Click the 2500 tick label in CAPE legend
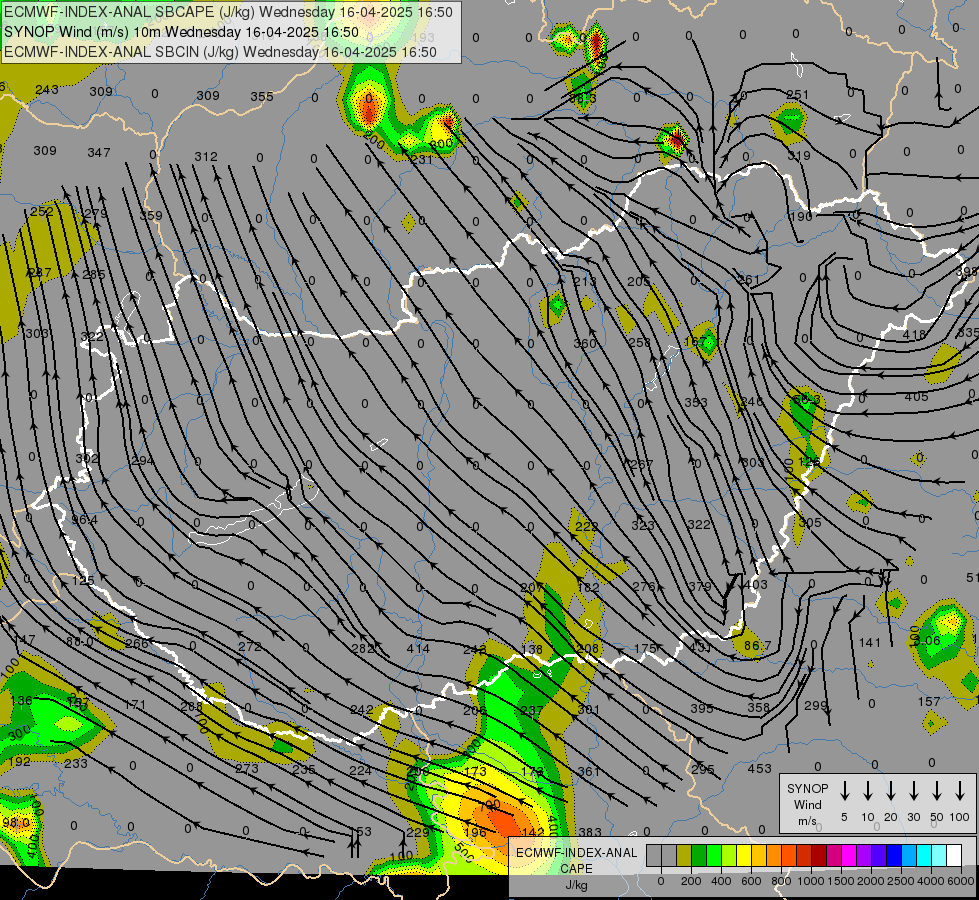The image size is (979, 900). [x=901, y=881]
